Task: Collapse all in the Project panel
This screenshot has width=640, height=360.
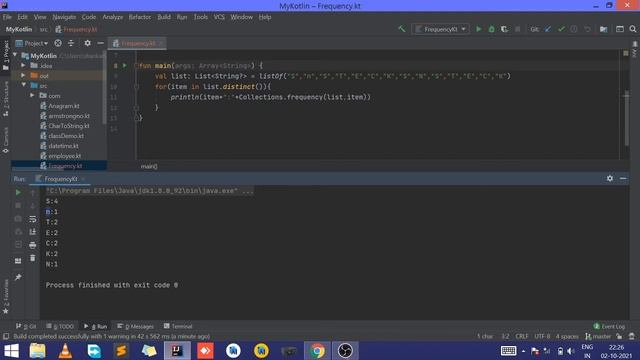Action: 71,43
